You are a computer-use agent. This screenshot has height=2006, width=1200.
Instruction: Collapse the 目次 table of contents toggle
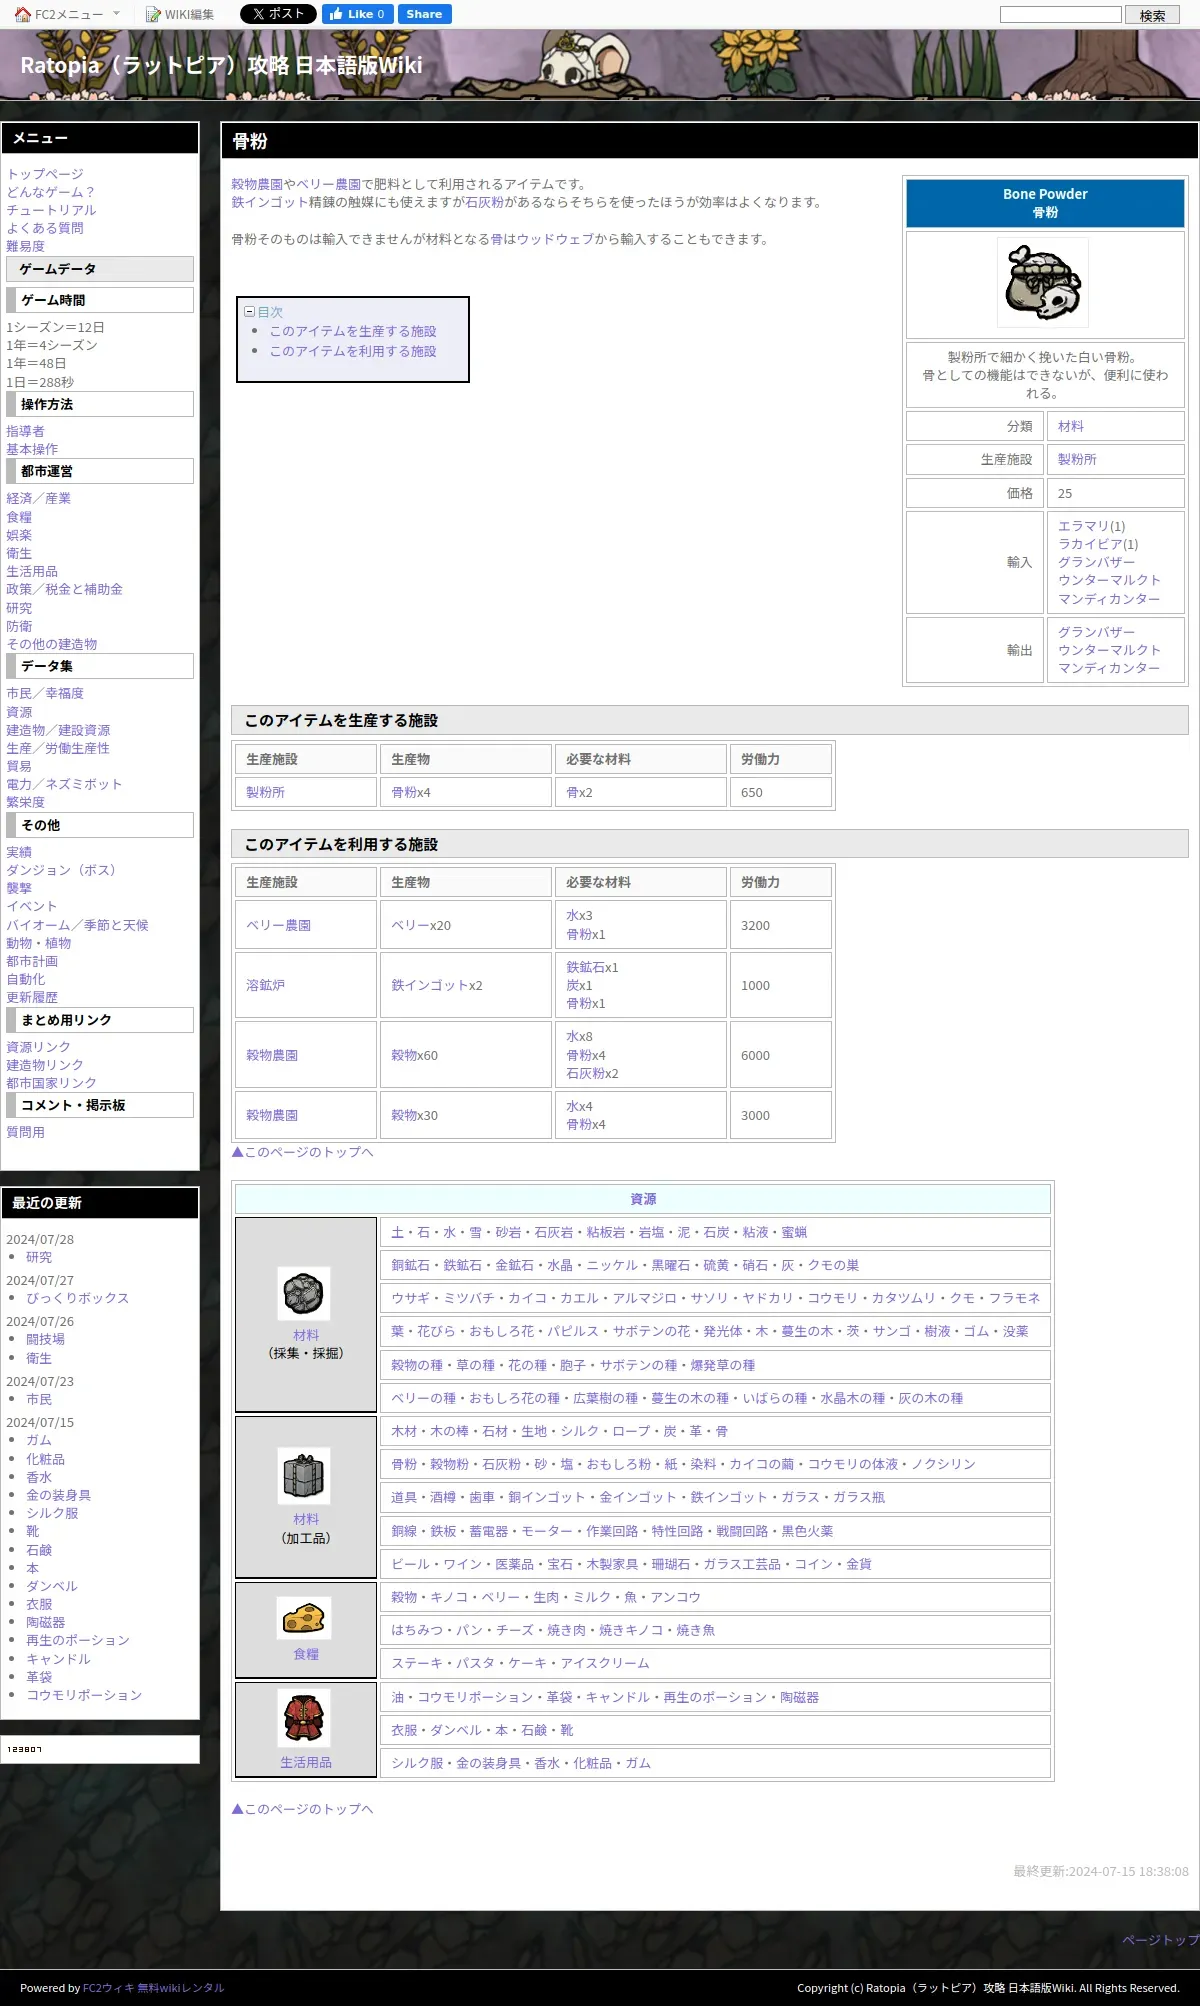coord(250,311)
